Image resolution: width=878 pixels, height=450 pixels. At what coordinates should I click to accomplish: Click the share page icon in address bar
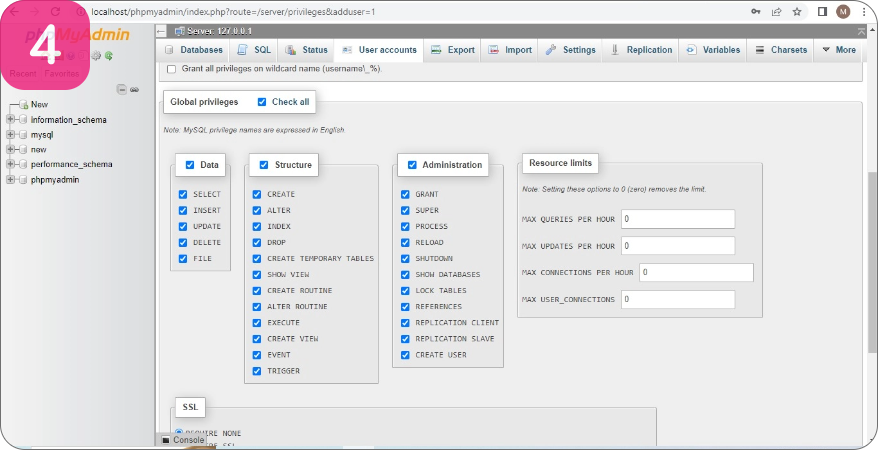click(x=777, y=12)
